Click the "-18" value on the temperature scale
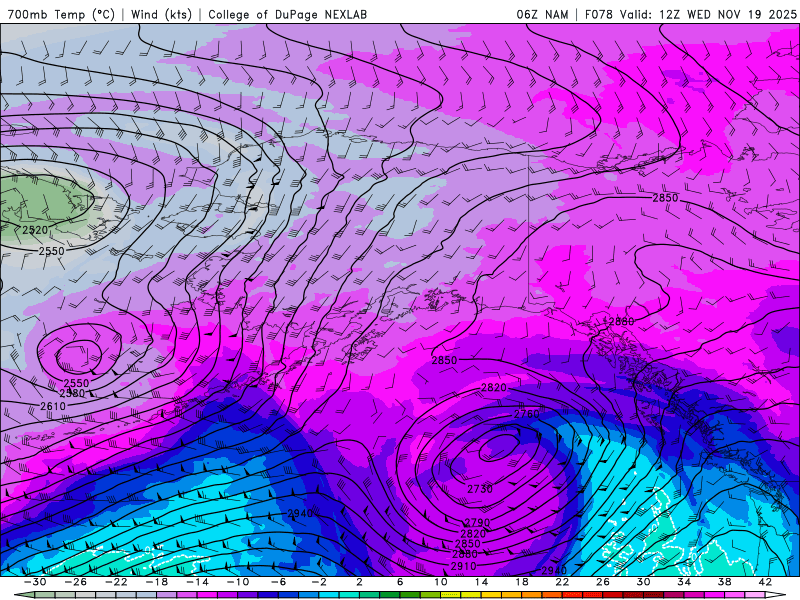This screenshot has height=600, width=800. tap(157, 582)
